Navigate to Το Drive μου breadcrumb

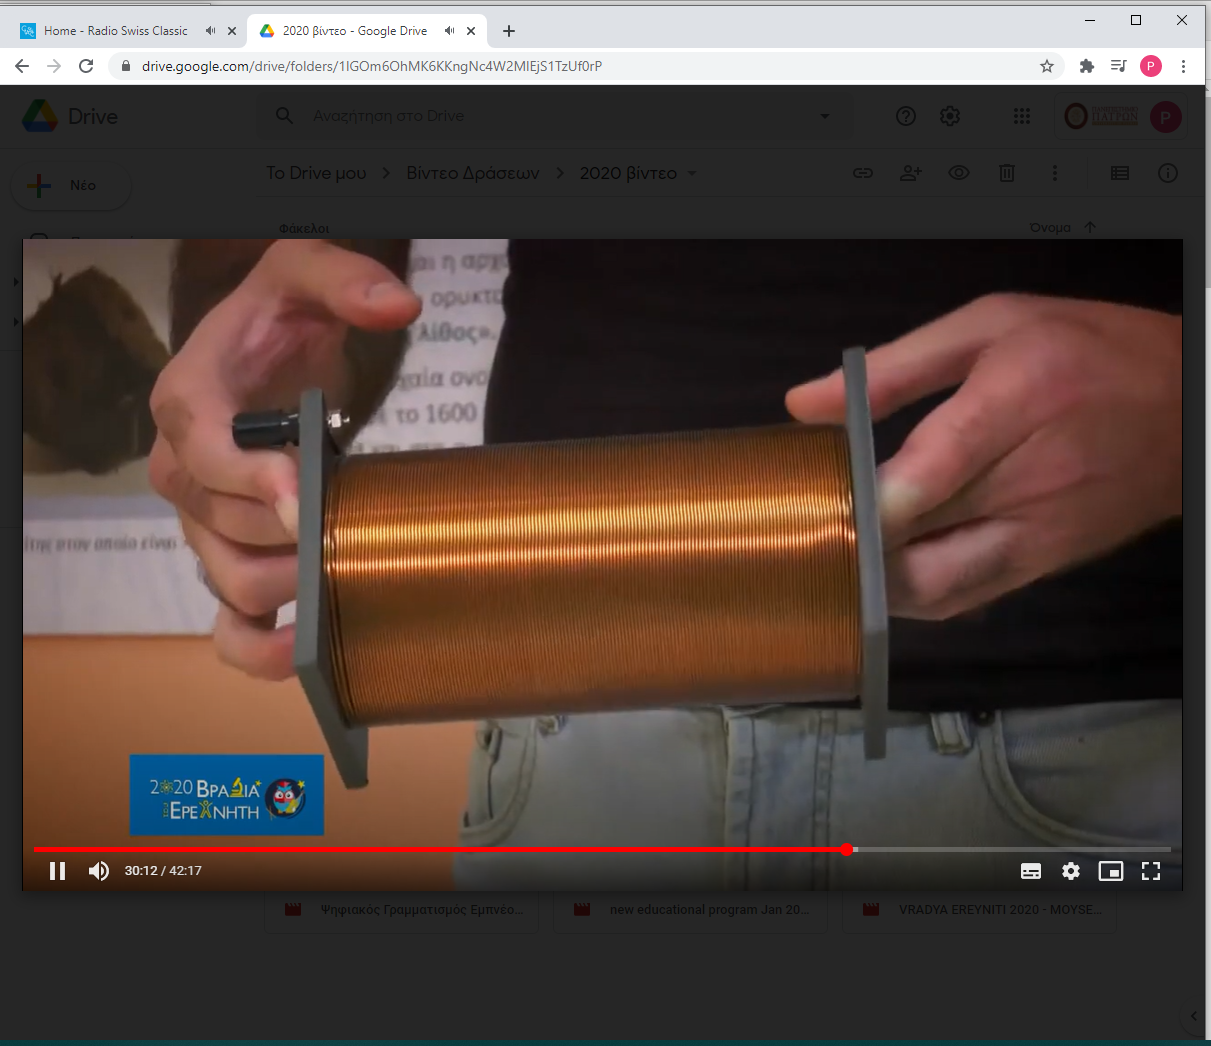[x=316, y=173]
